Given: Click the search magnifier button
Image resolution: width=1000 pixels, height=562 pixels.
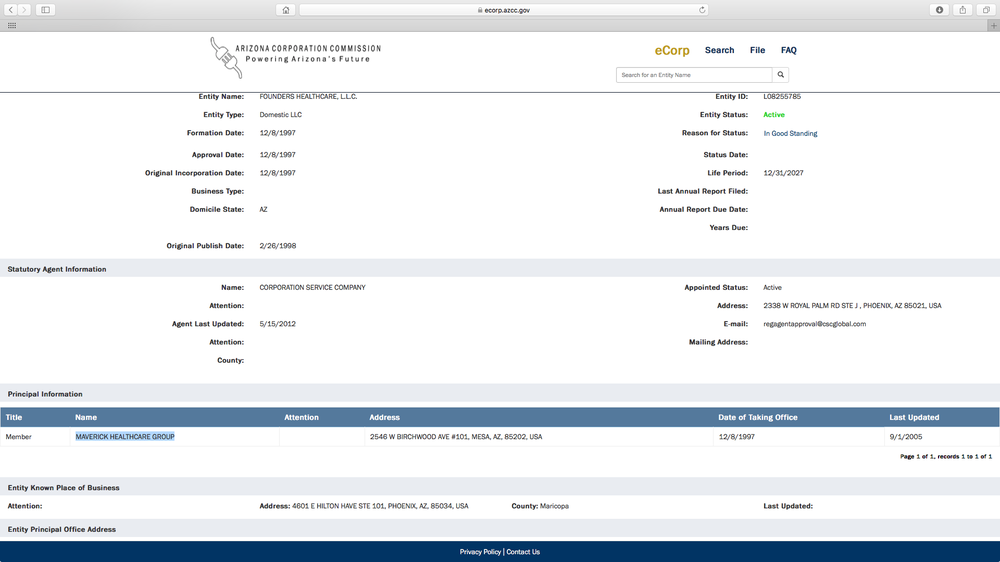Looking at the screenshot, I should [x=781, y=75].
